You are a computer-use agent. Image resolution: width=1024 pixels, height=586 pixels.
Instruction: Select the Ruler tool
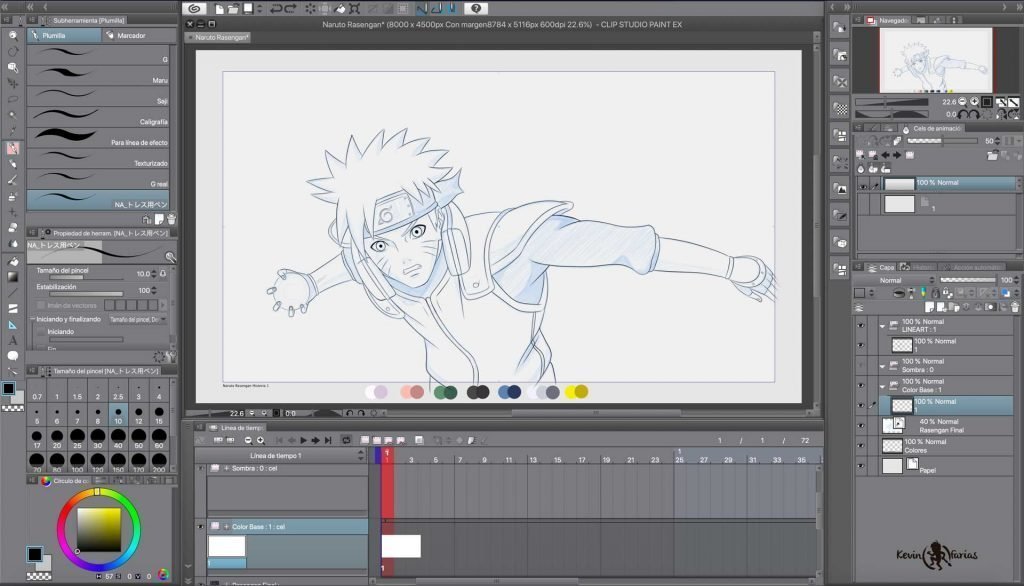pos(12,325)
